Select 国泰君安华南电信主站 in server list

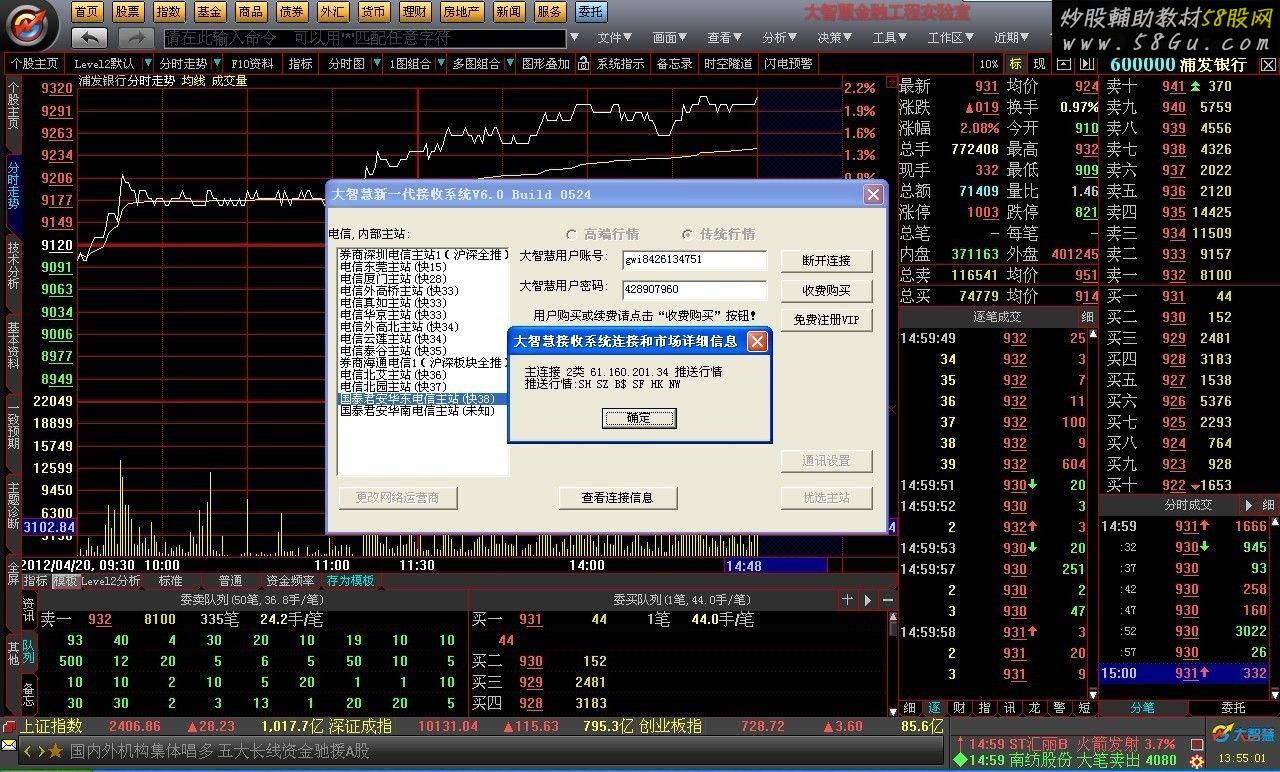422,410
